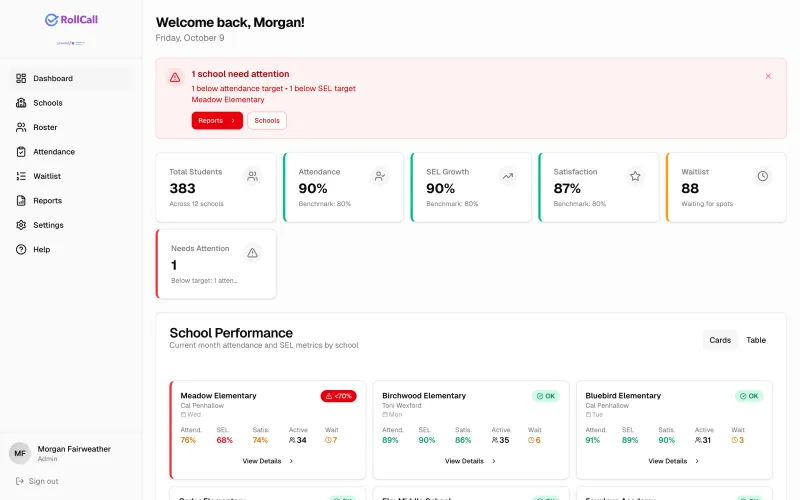
Task: Open the Attendance section
Action: tap(71, 152)
